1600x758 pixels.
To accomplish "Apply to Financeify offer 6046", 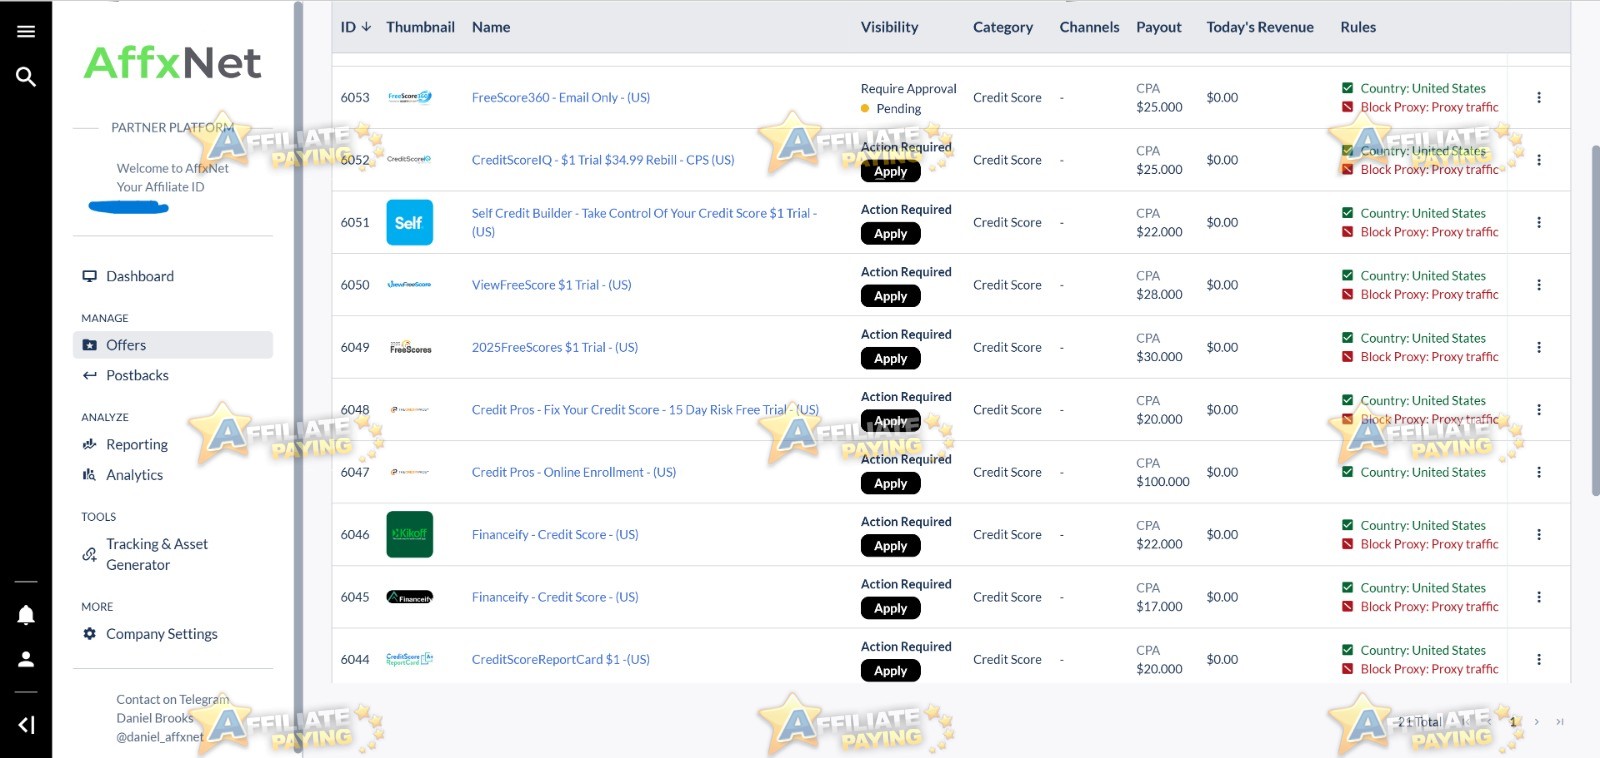I will (x=890, y=546).
